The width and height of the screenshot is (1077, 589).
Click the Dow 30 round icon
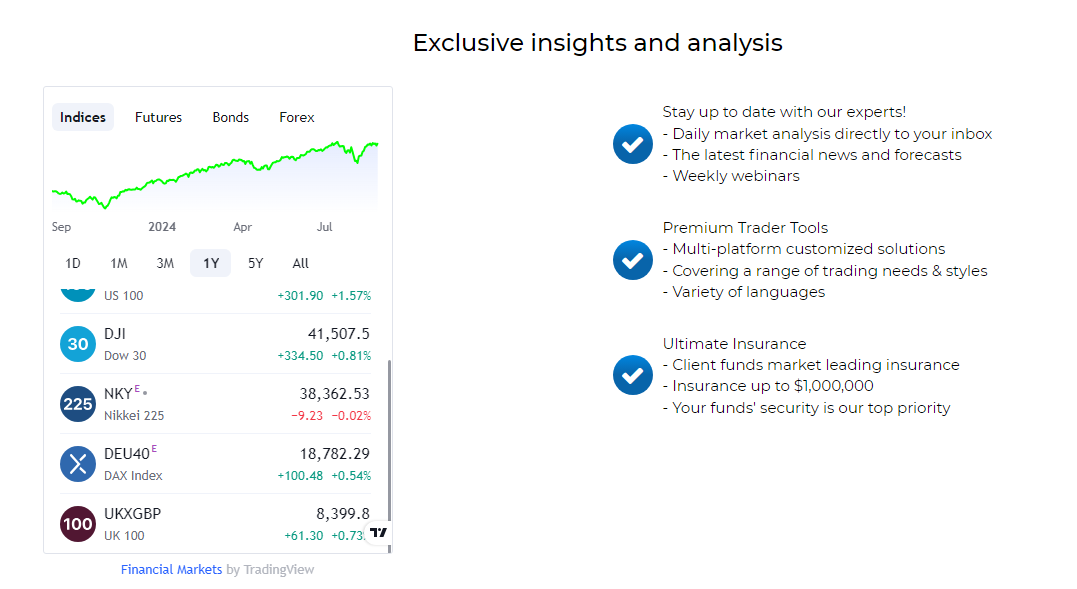point(78,344)
